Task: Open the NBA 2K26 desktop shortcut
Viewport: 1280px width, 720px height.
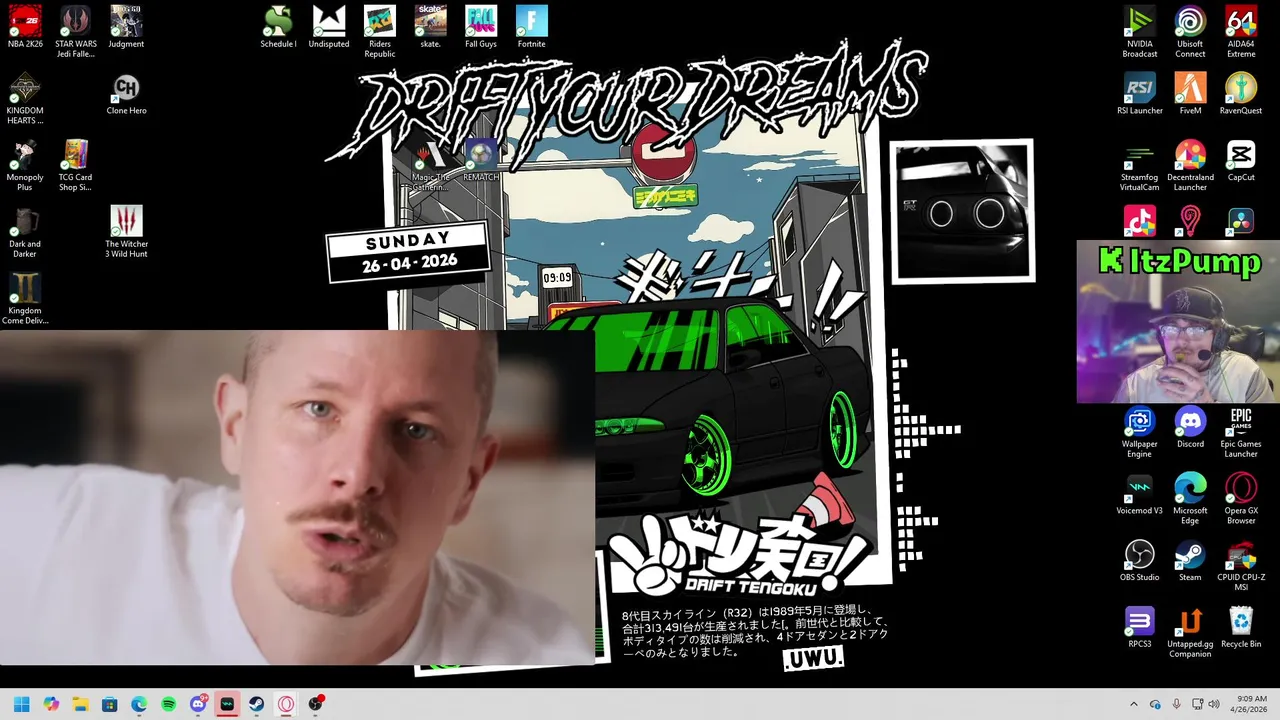Action: tap(25, 27)
